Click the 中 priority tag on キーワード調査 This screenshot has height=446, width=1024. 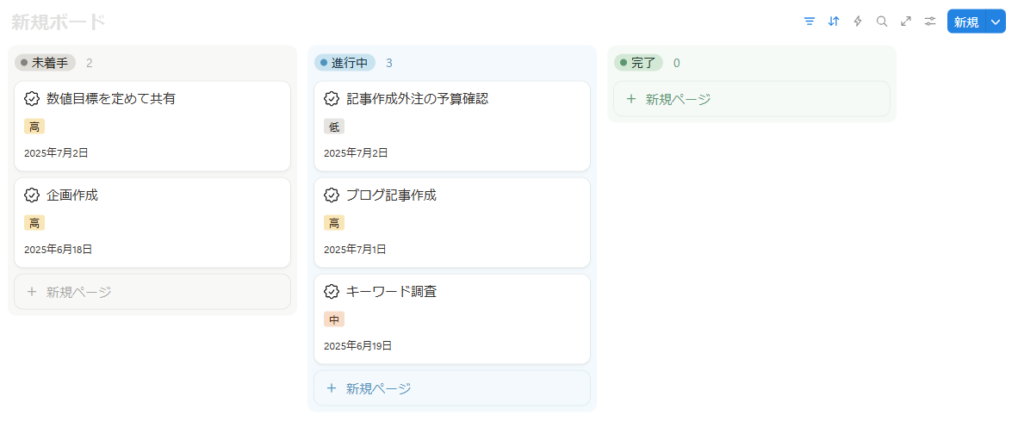pyautogui.click(x=335, y=319)
